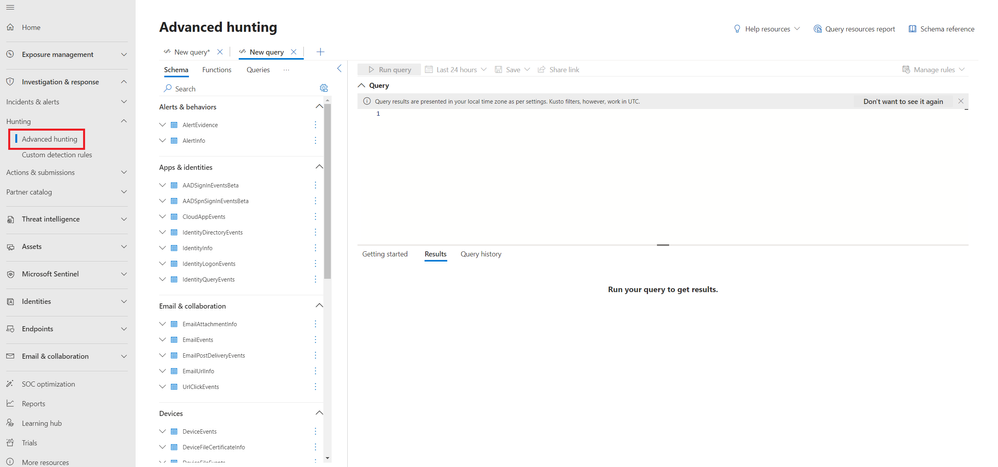Expand Incidents & alerts group
998x467 pixels.
[x=123, y=102]
